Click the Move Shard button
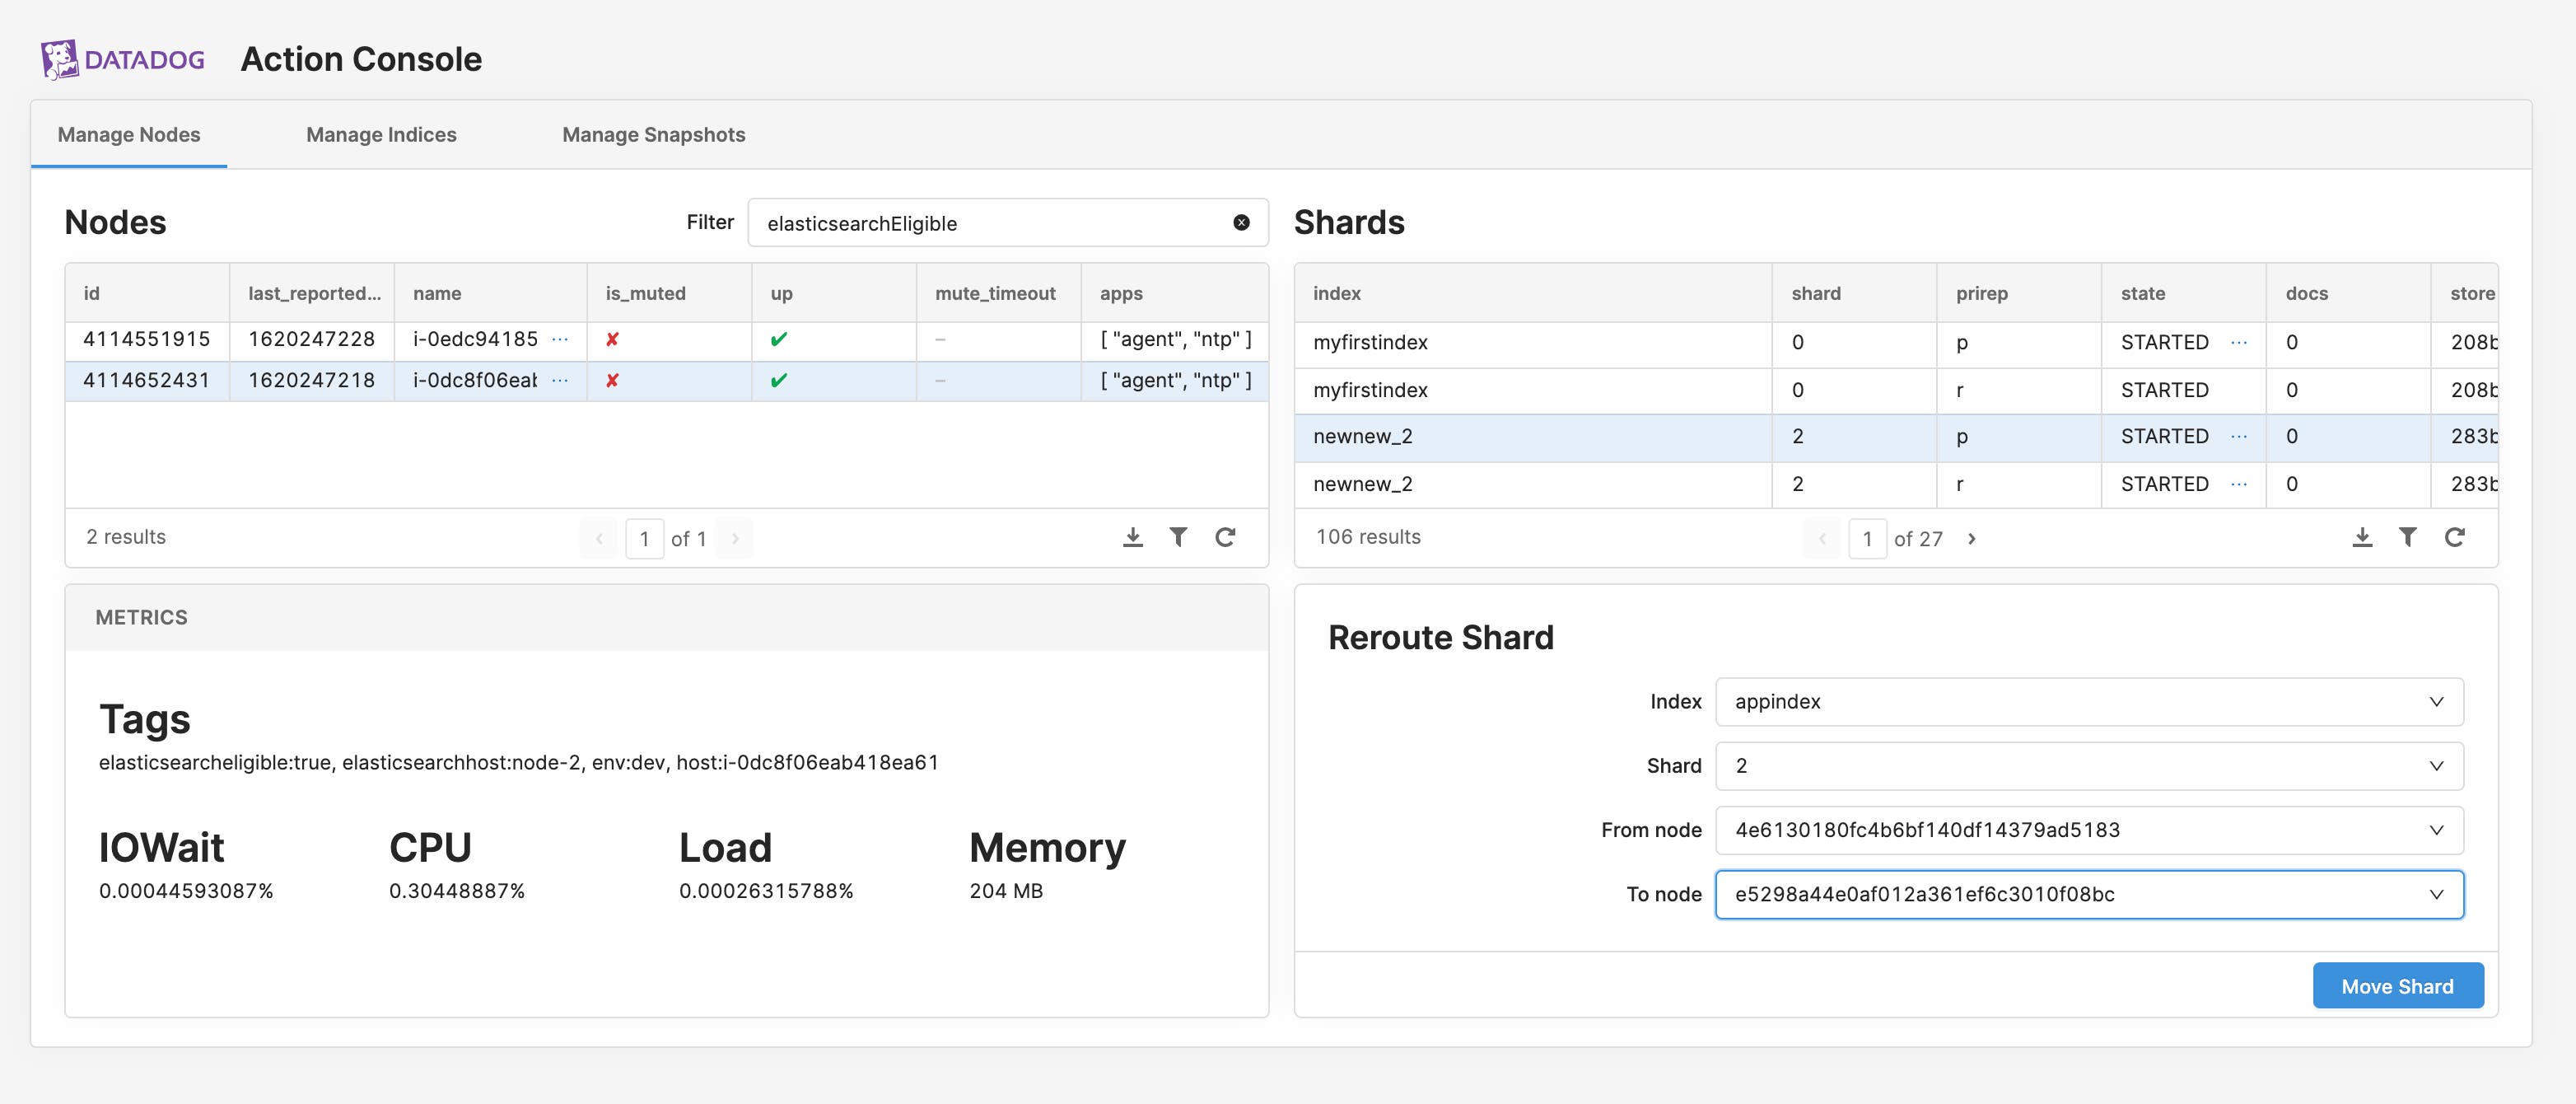Image resolution: width=2576 pixels, height=1104 pixels. pos(2397,985)
